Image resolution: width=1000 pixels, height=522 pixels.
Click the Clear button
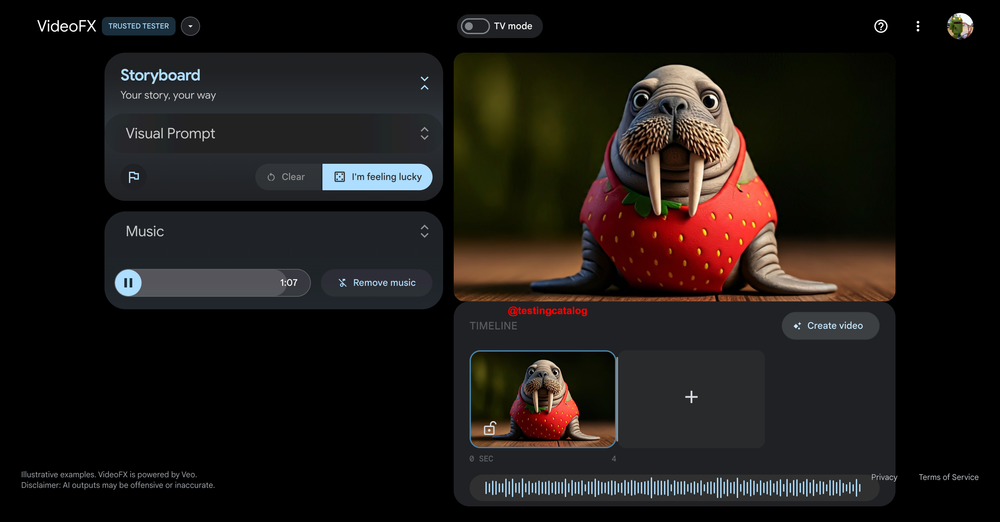click(288, 177)
